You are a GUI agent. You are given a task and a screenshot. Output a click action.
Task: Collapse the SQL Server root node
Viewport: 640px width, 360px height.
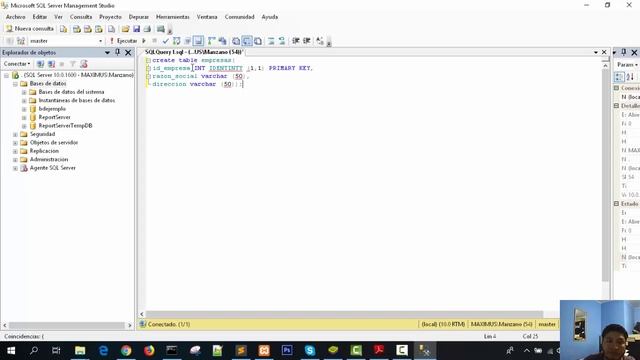[7, 76]
